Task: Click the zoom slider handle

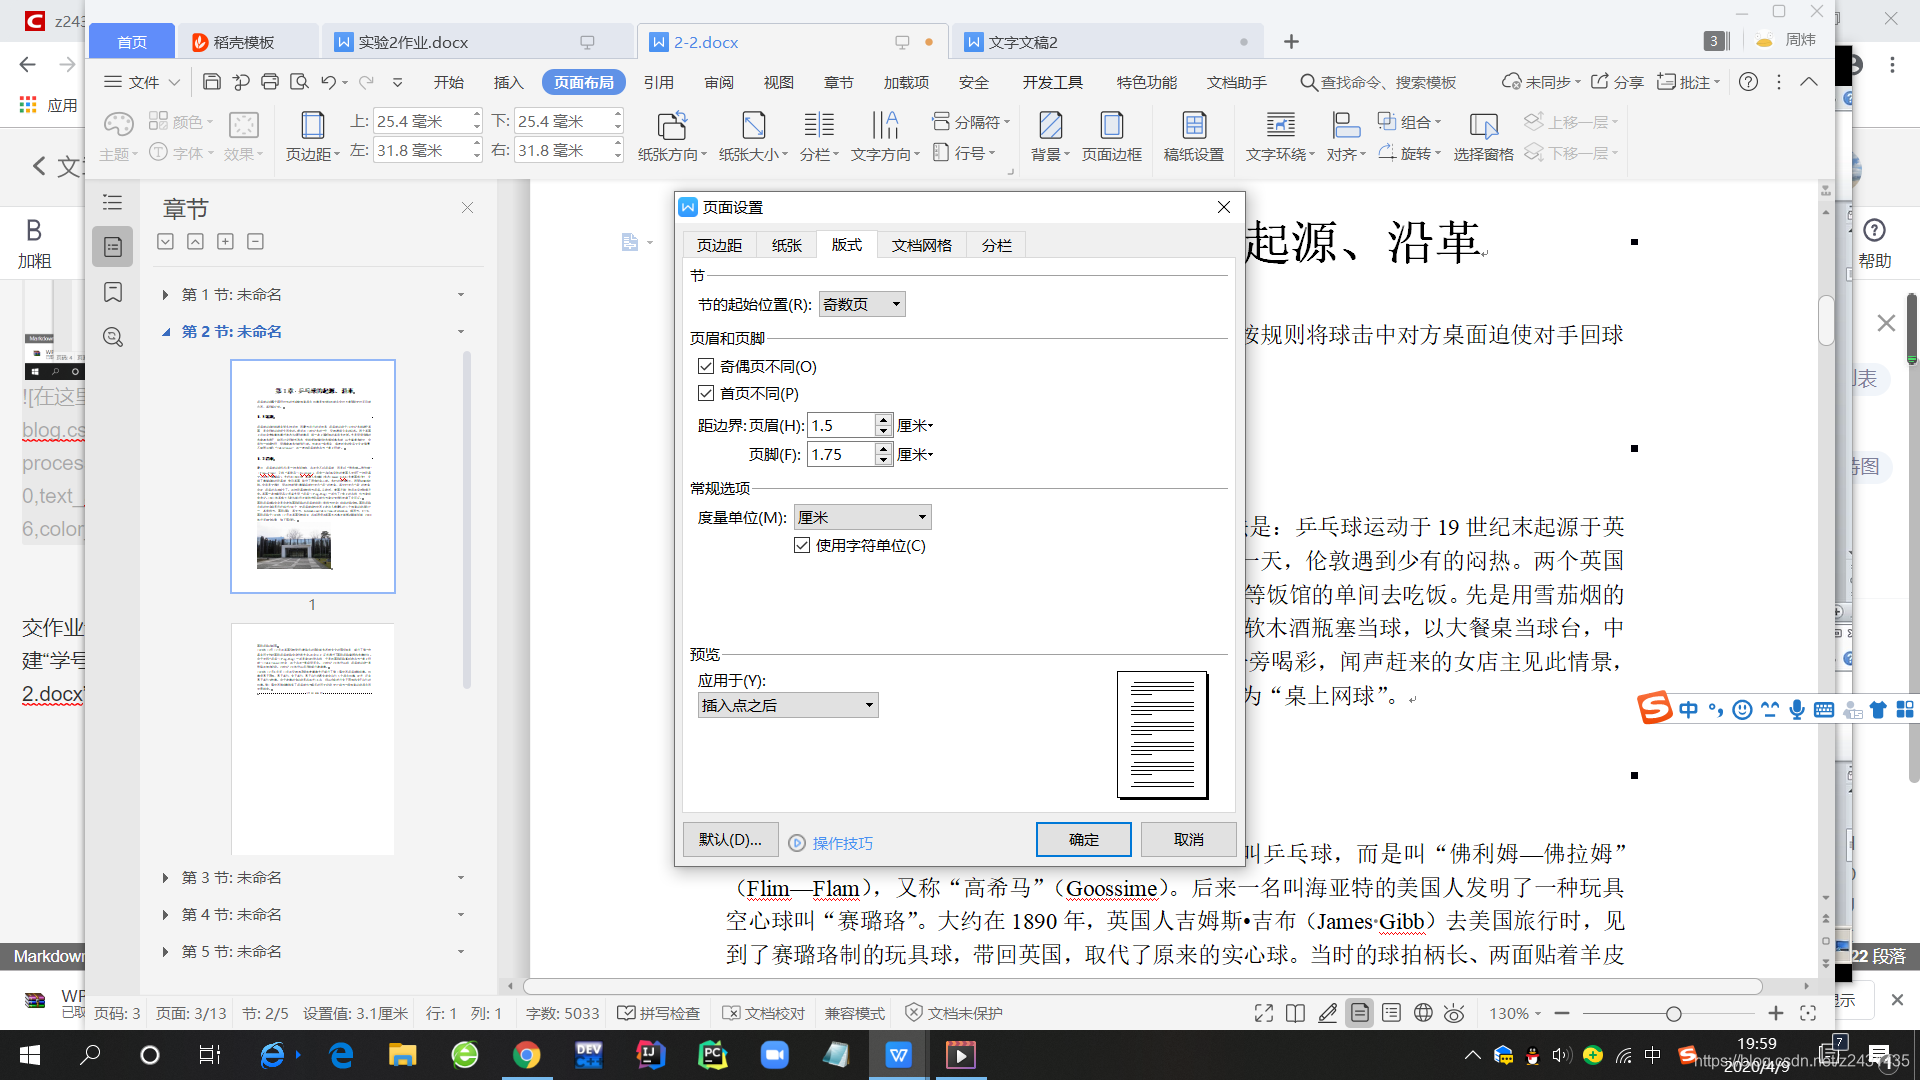Action: point(1673,1013)
